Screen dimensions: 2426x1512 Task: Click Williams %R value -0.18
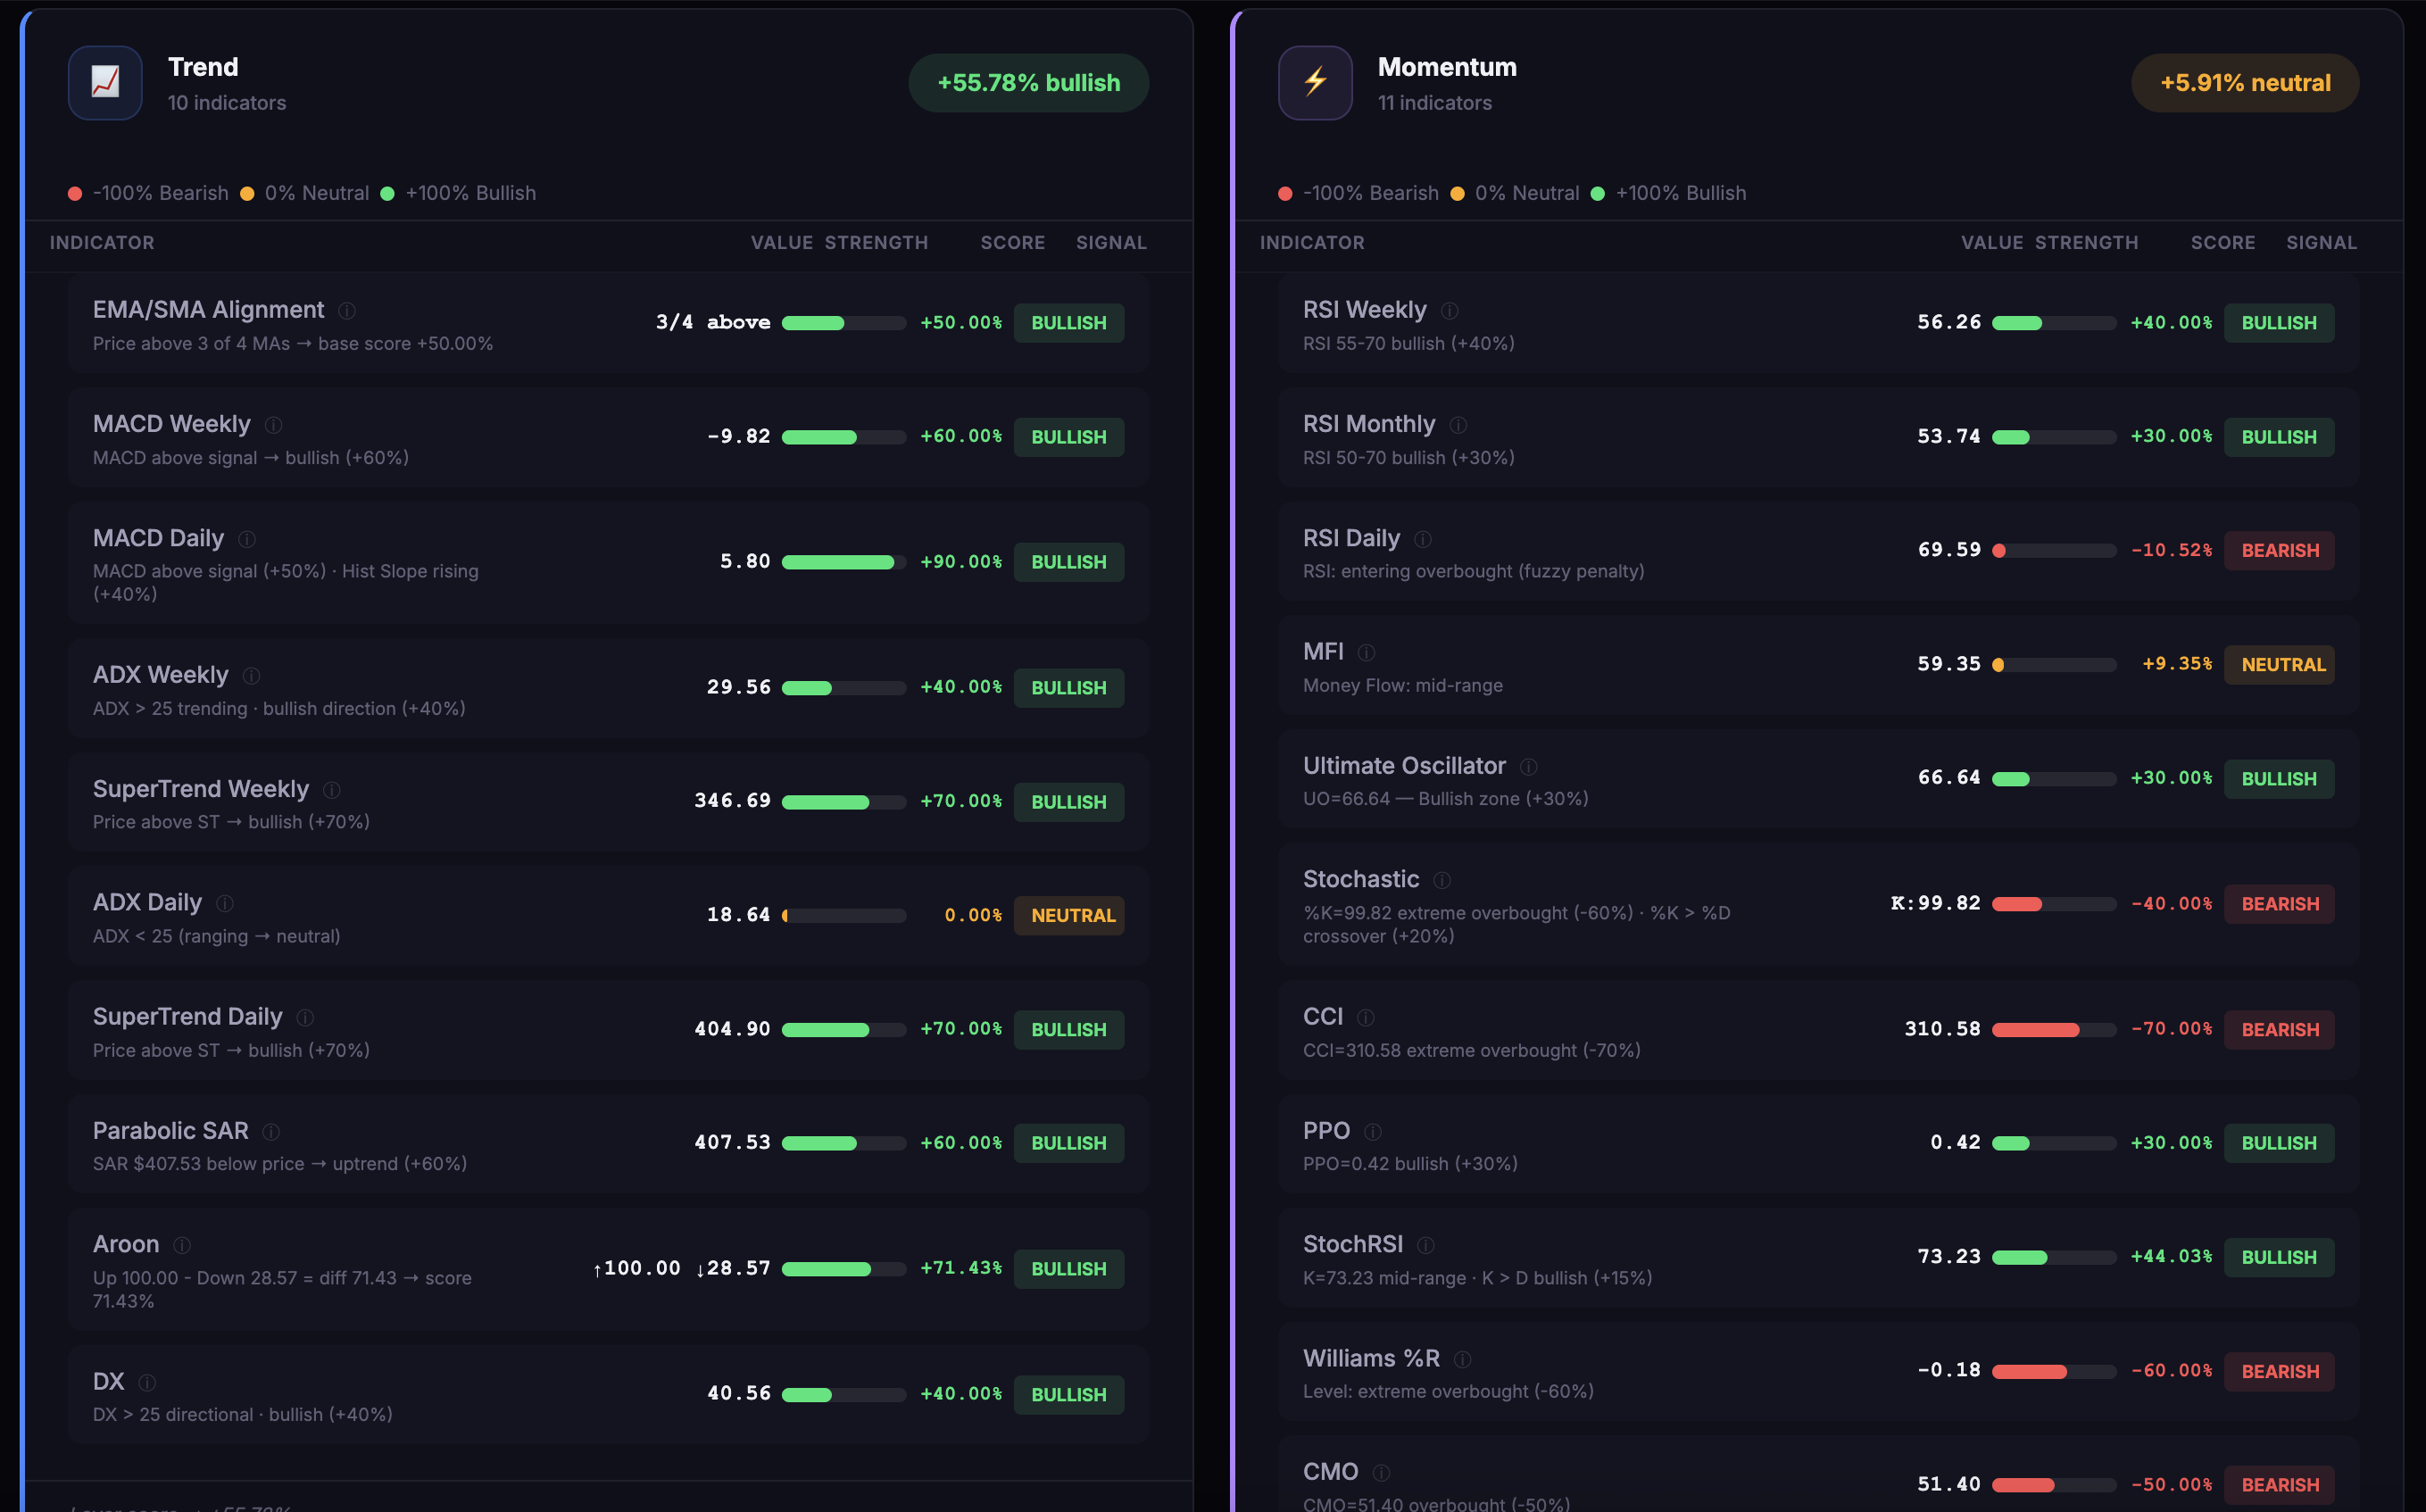point(1949,1371)
